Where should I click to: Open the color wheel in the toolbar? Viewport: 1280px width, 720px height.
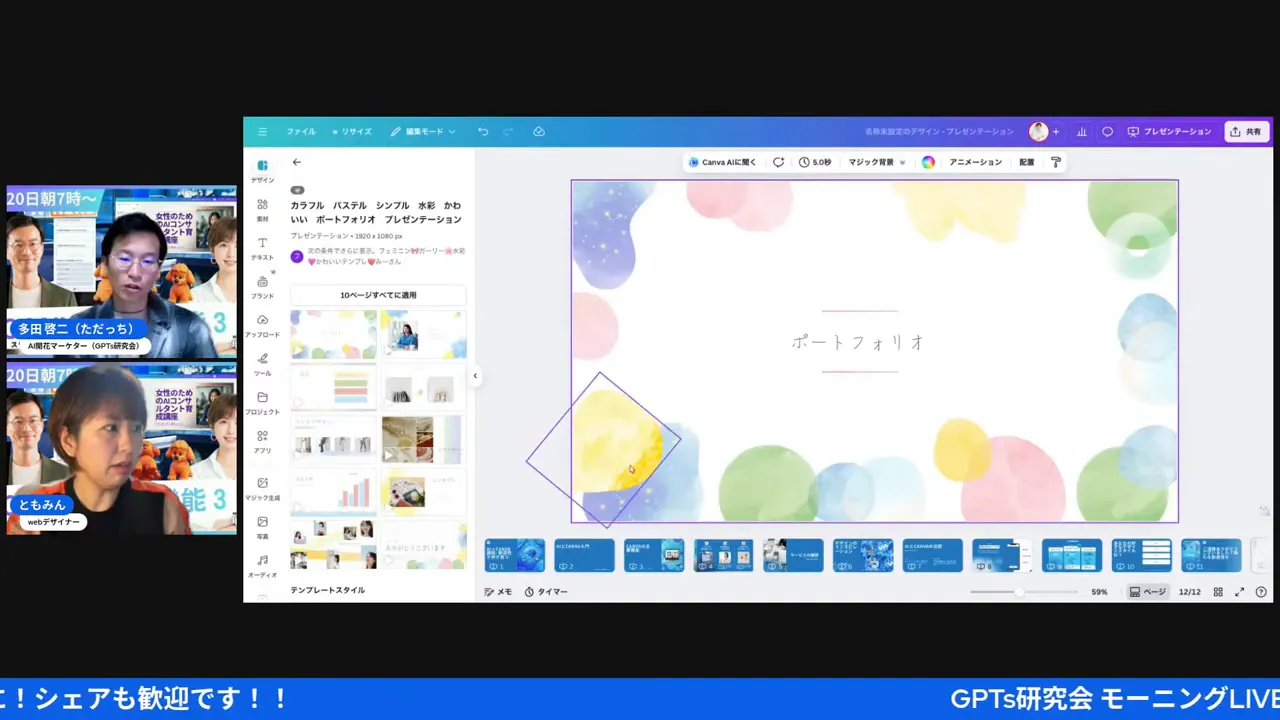(929, 162)
